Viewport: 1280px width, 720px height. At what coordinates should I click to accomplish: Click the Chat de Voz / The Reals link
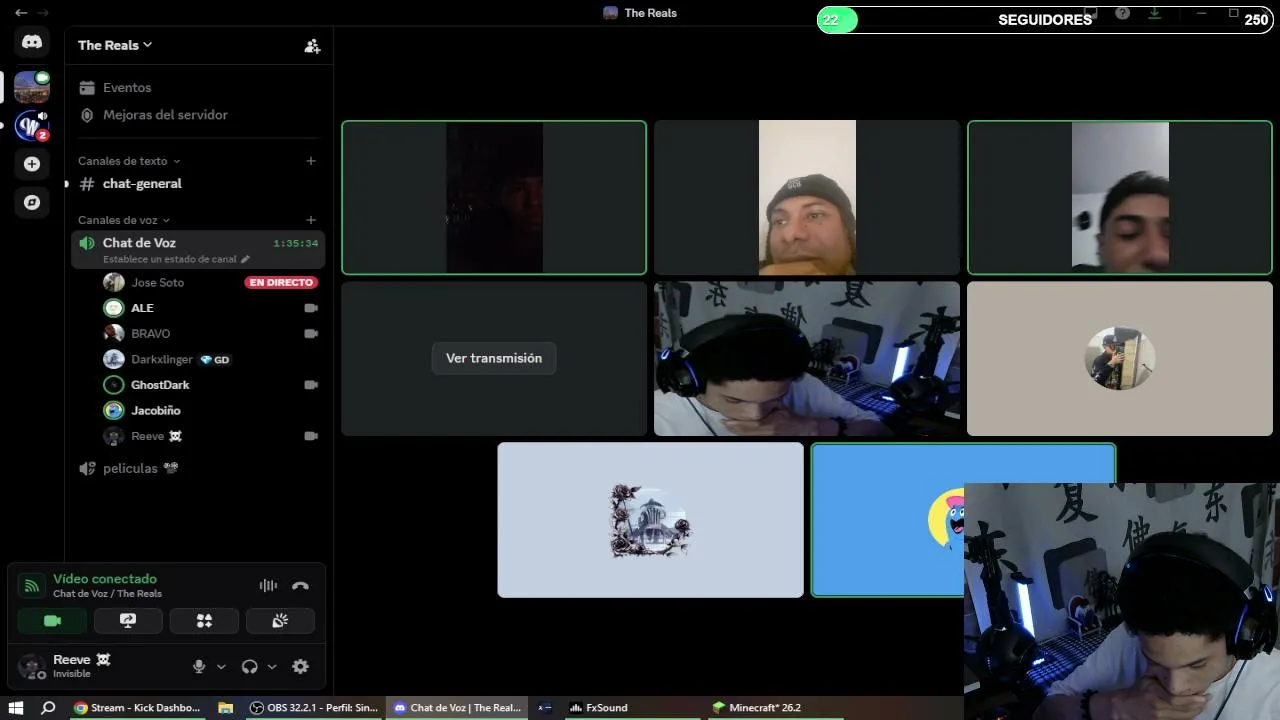(x=107, y=594)
